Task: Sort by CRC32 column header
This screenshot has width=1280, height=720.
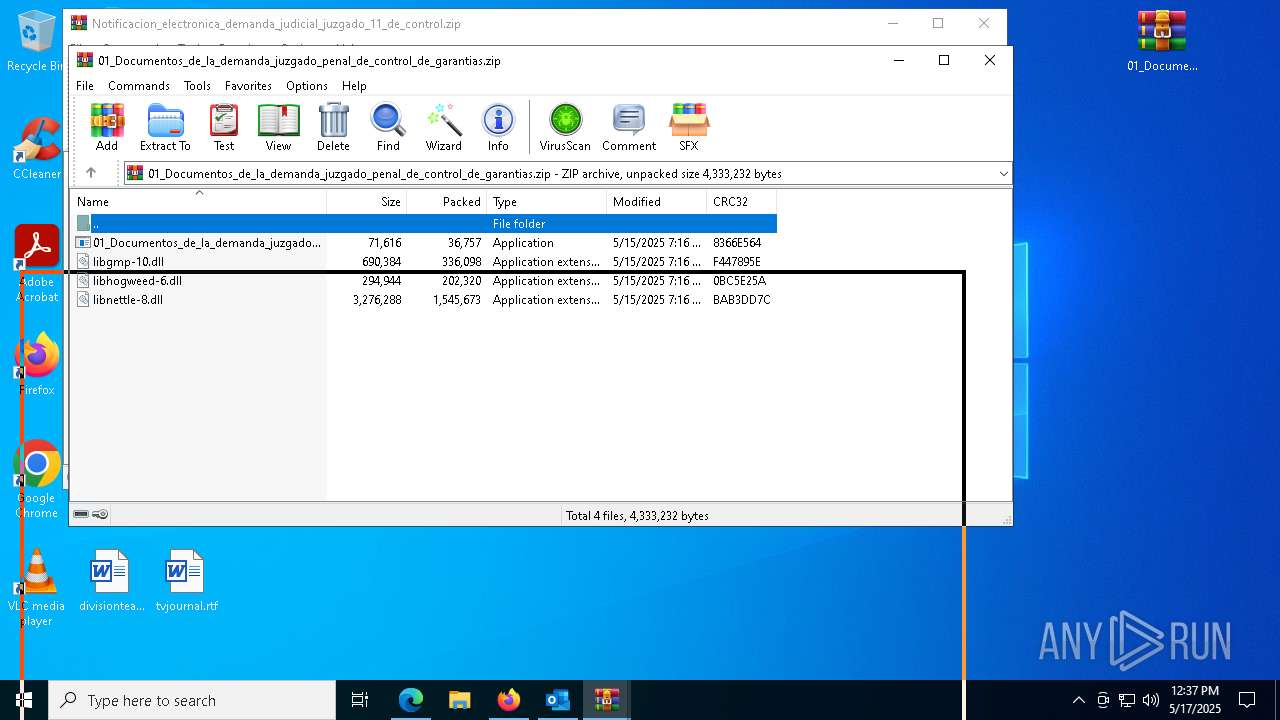Action: (742, 202)
